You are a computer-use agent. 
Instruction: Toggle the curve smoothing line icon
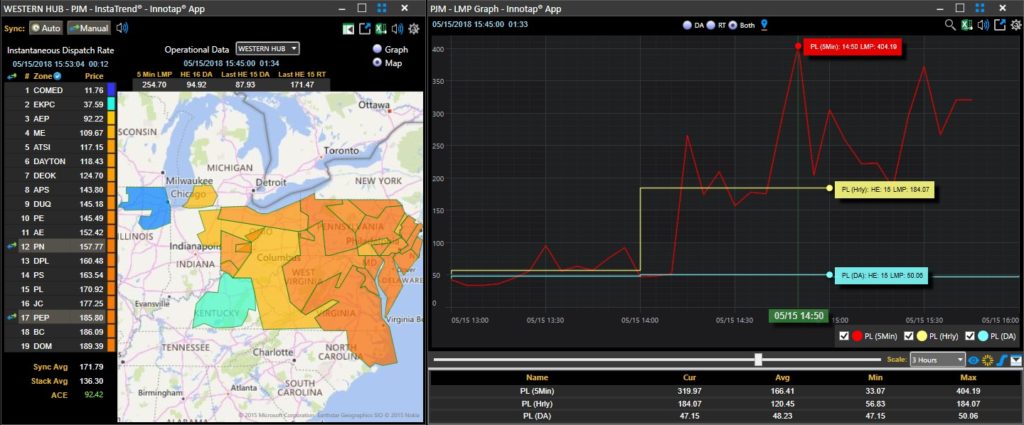click(1002, 360)
